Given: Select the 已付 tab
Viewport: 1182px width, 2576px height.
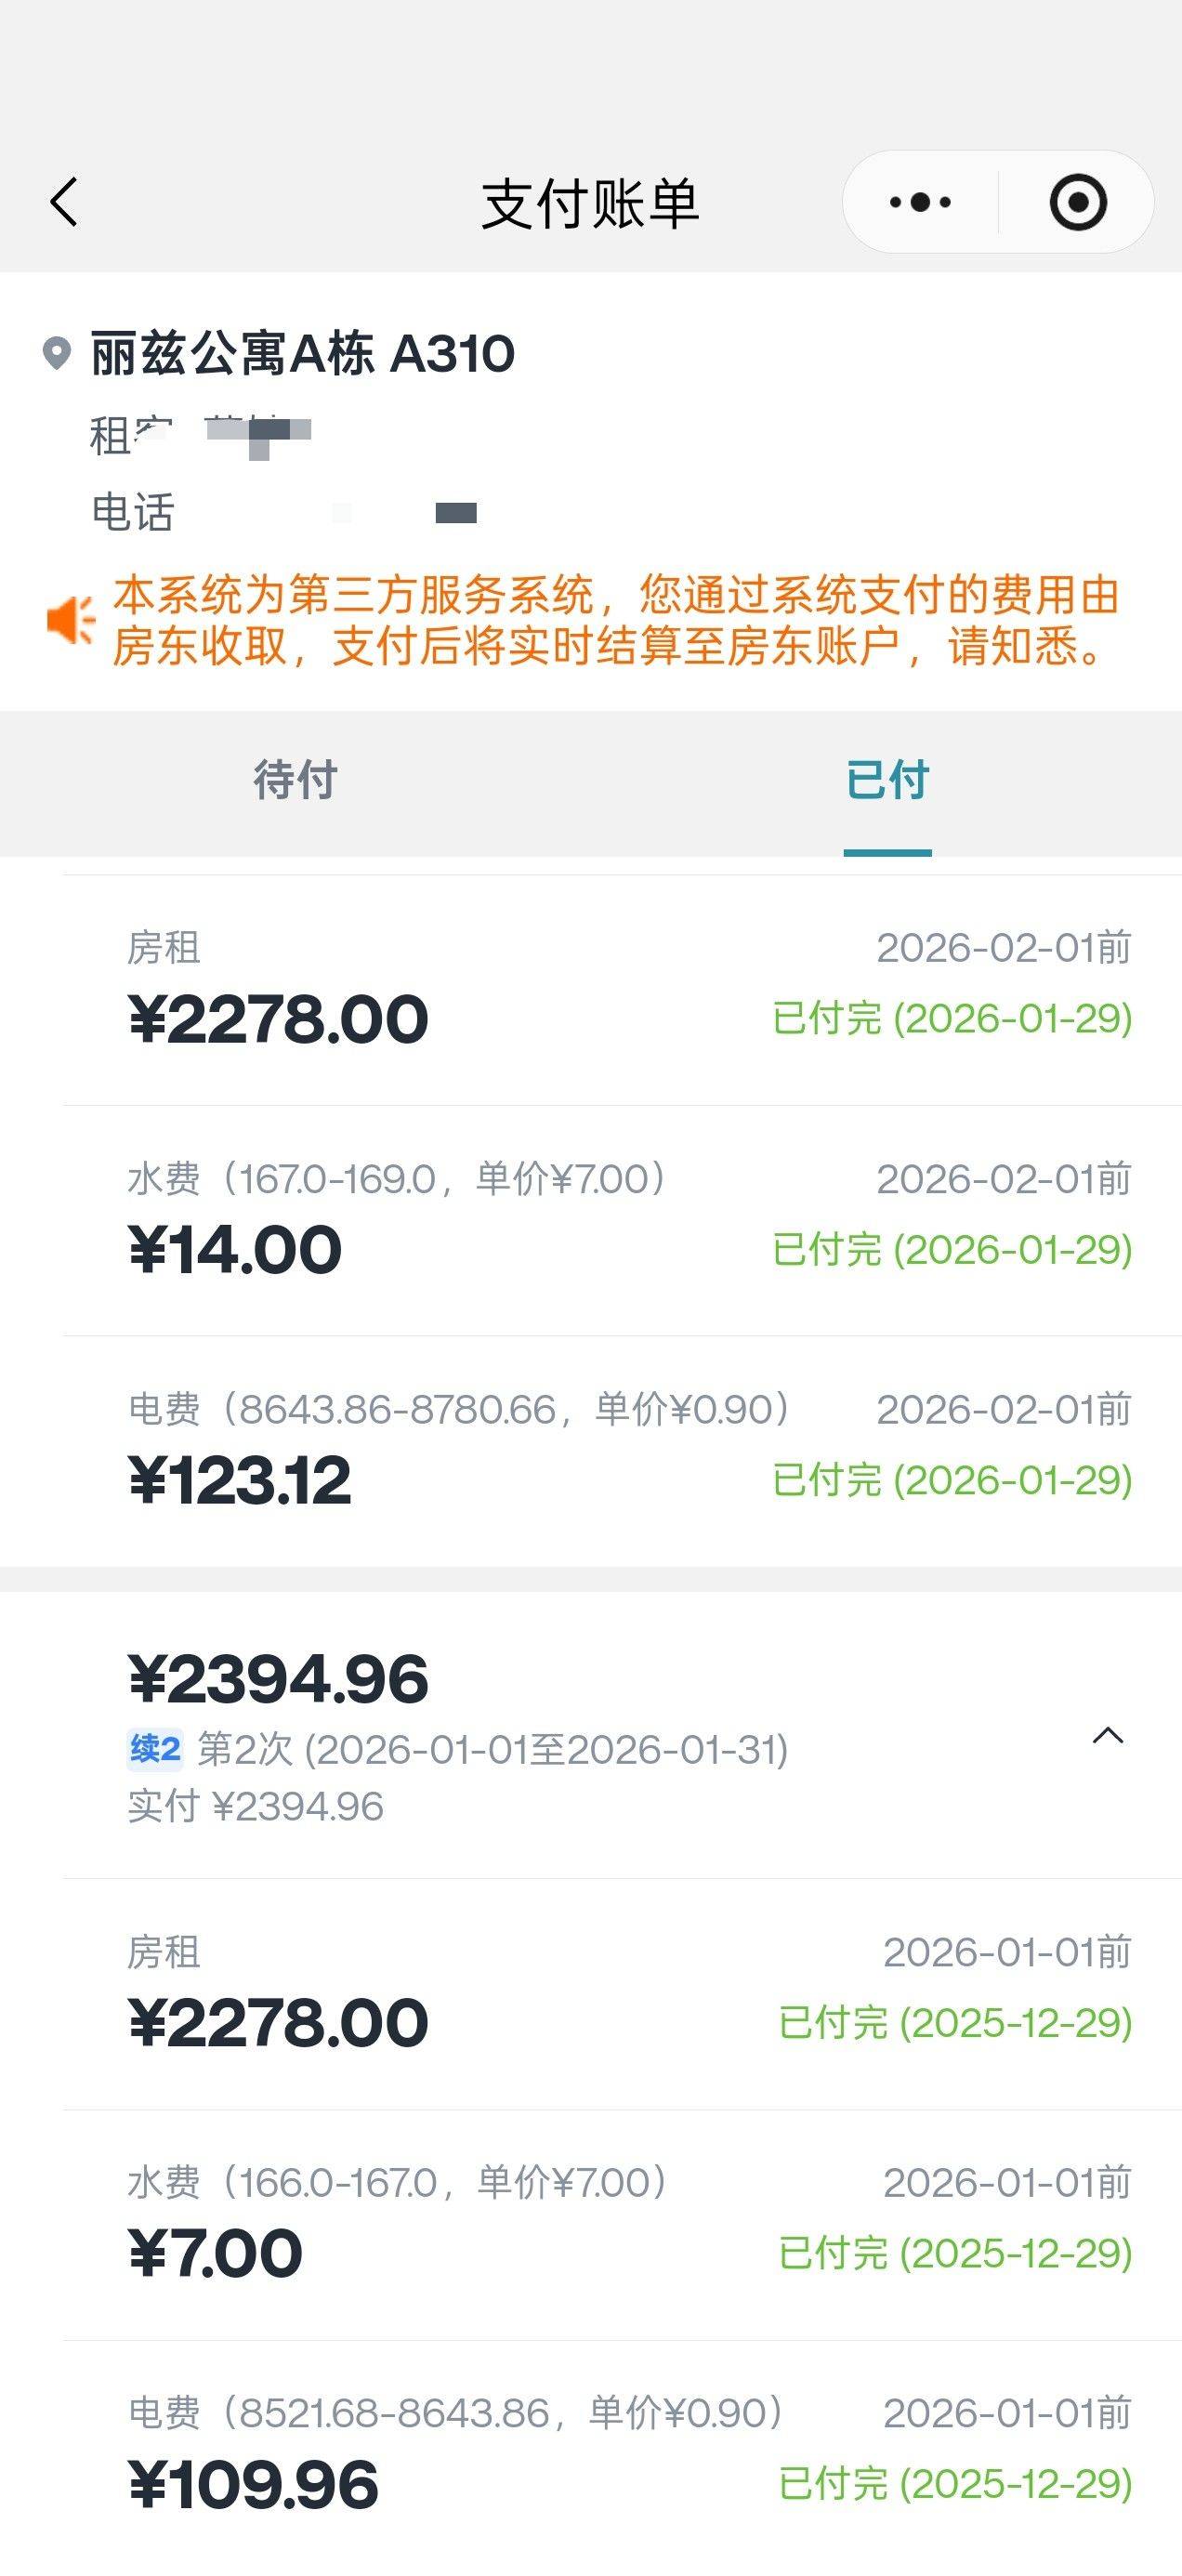Looking at the screenshot, I should [x=887, y=780].
